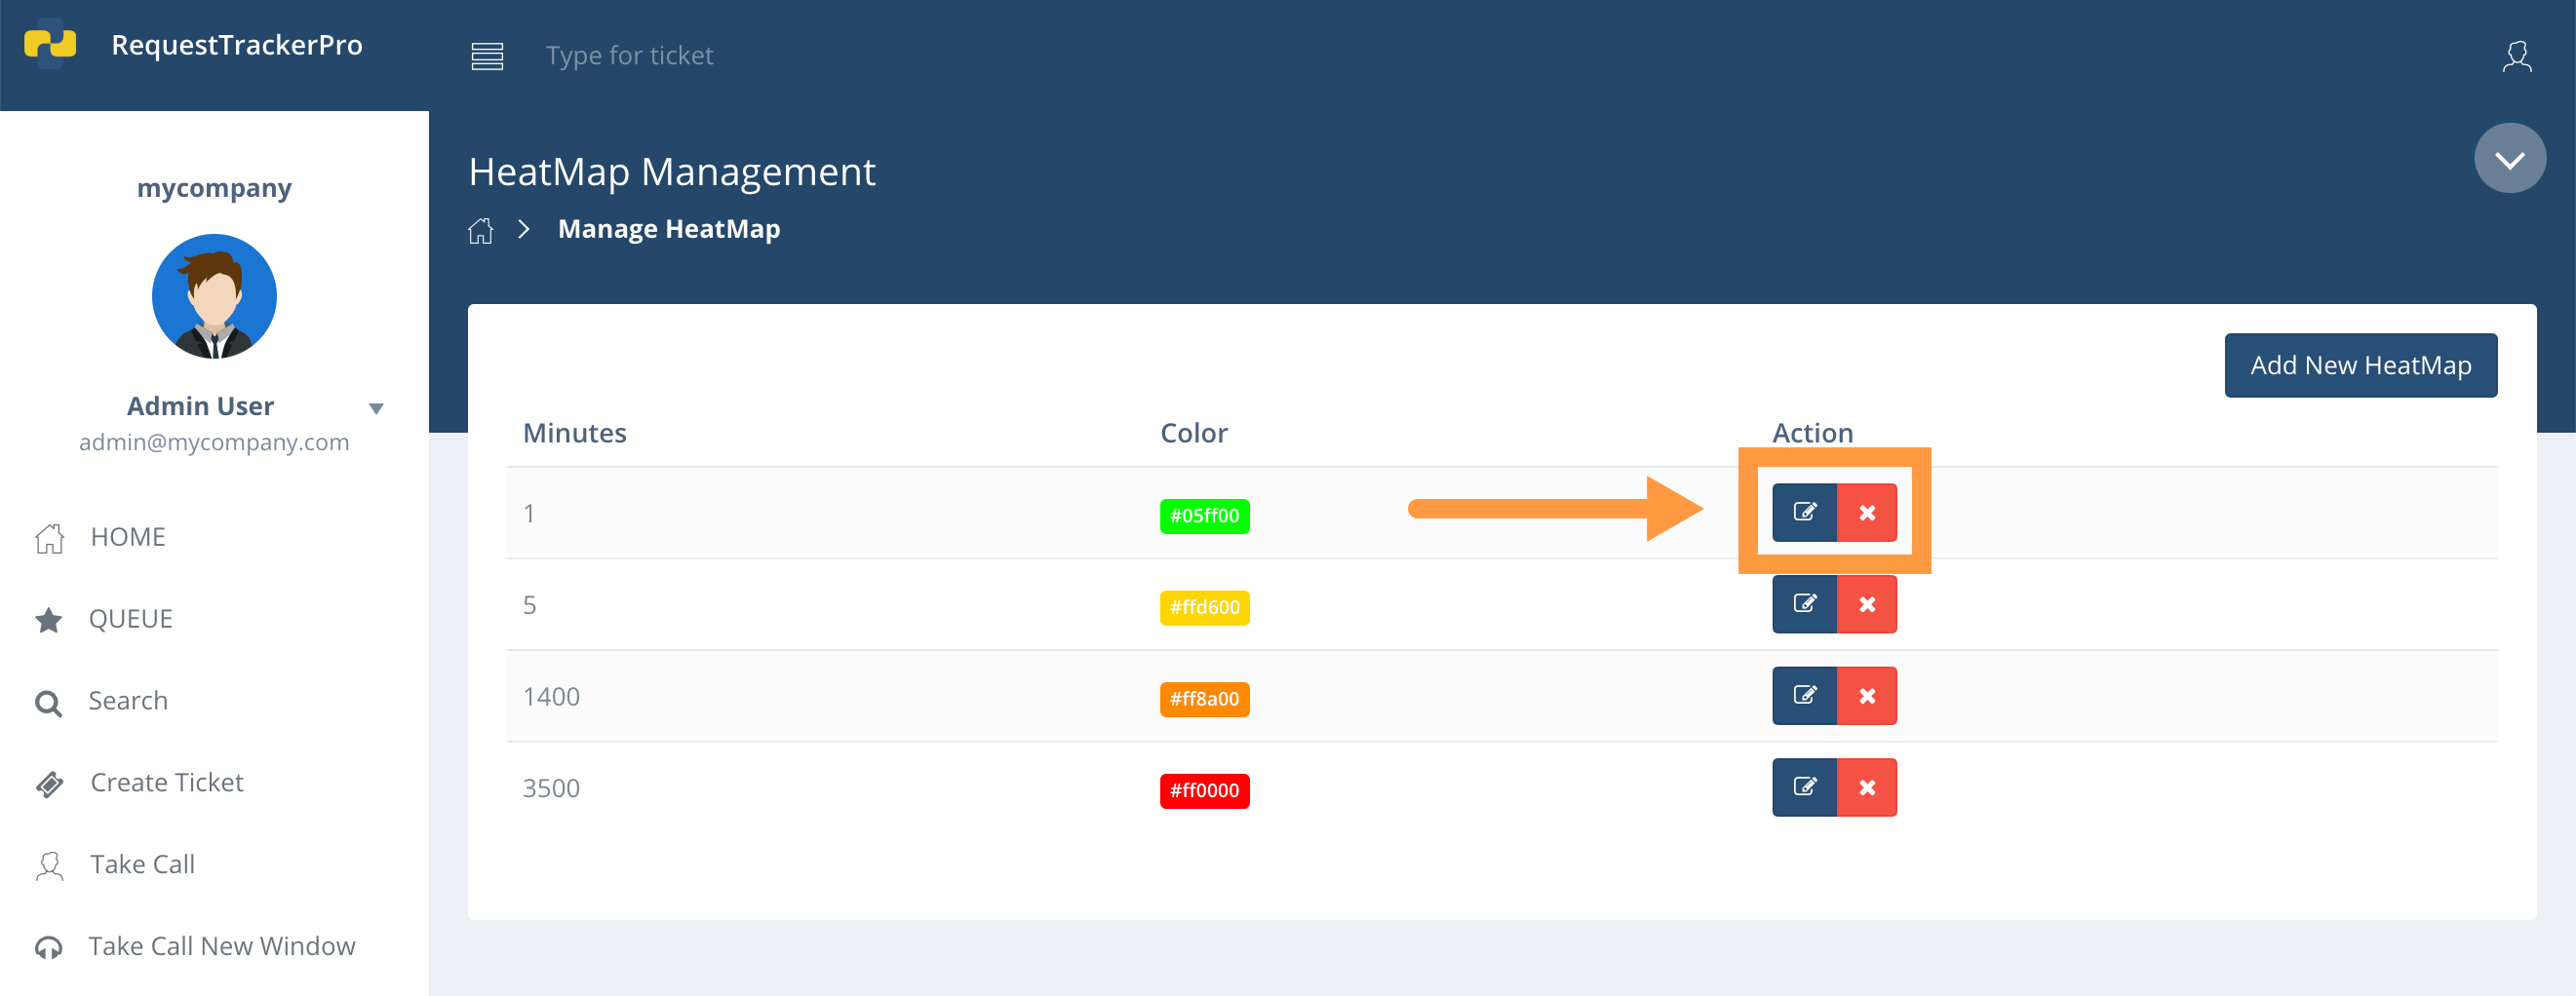Click the yellow #ffd600 color badge
The image size is (2576, 996).
point(1204,608)
